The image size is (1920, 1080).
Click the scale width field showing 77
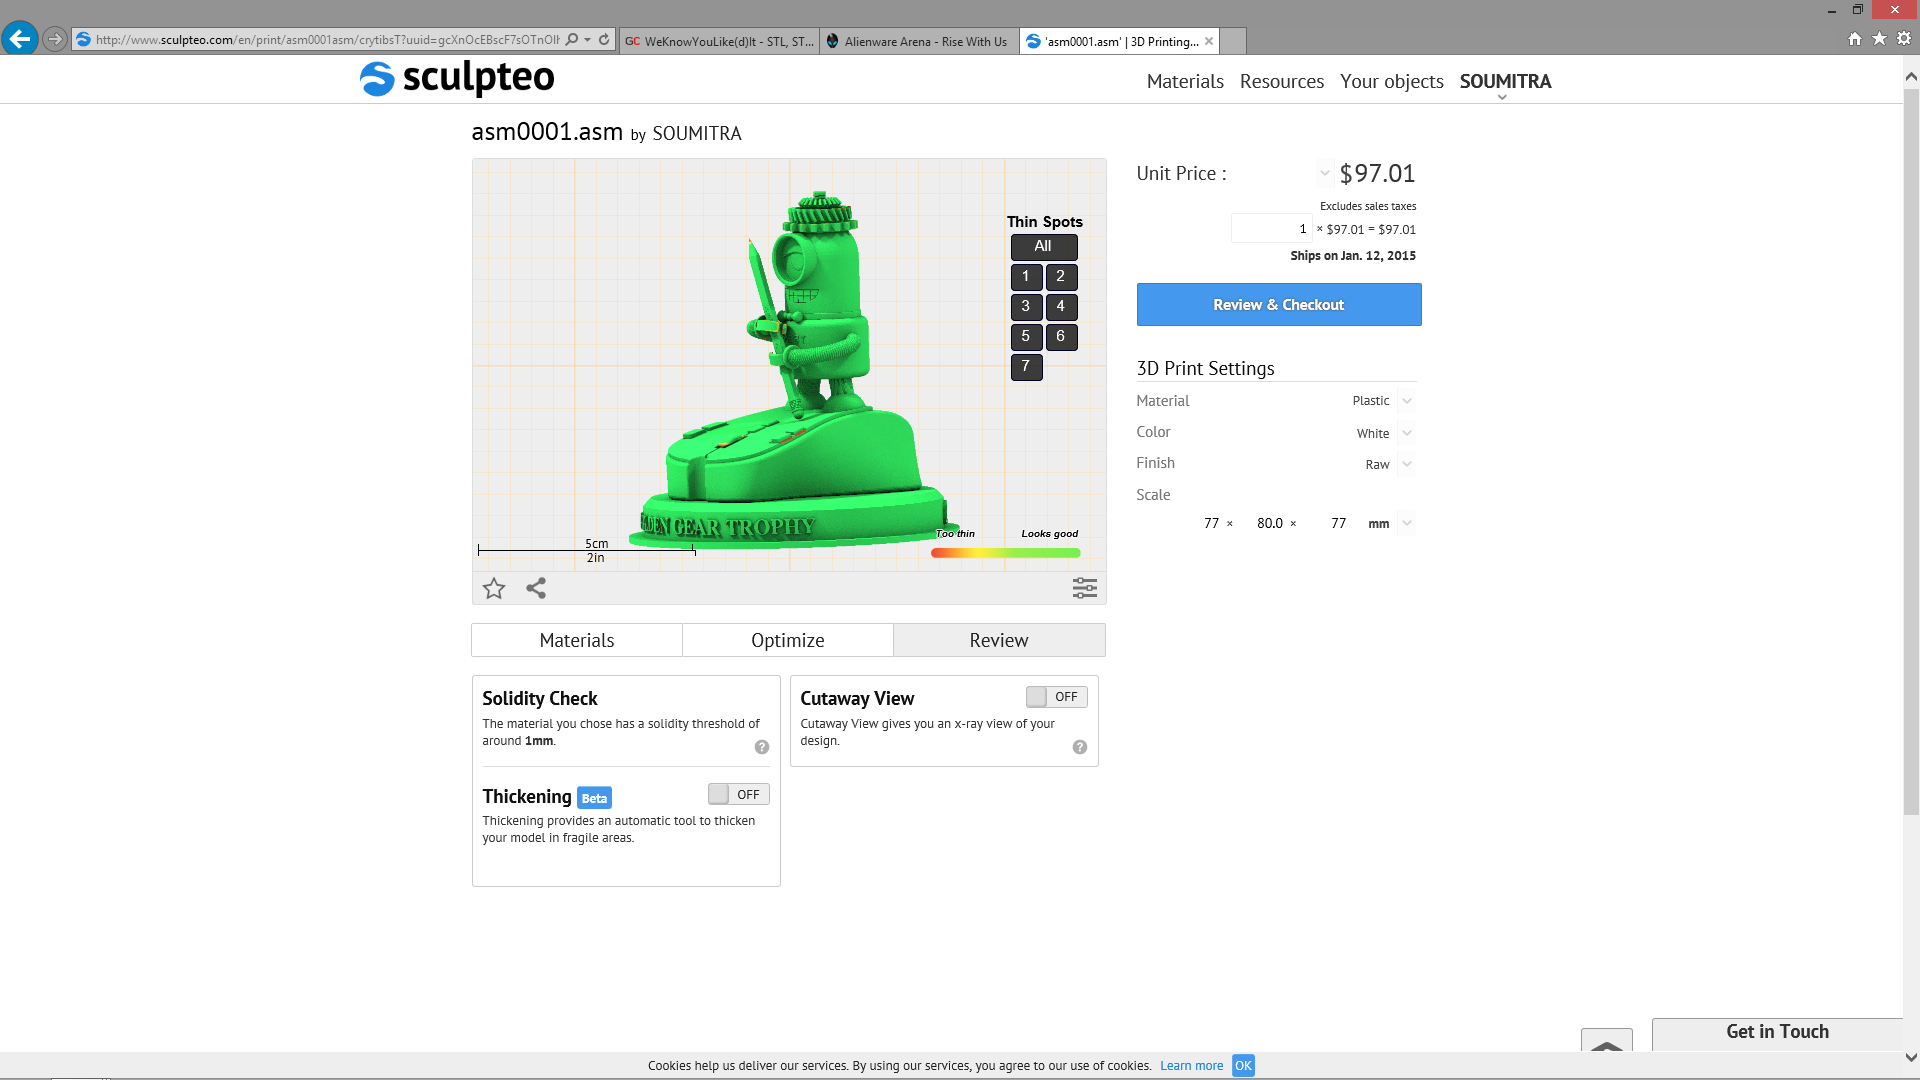1211,523
